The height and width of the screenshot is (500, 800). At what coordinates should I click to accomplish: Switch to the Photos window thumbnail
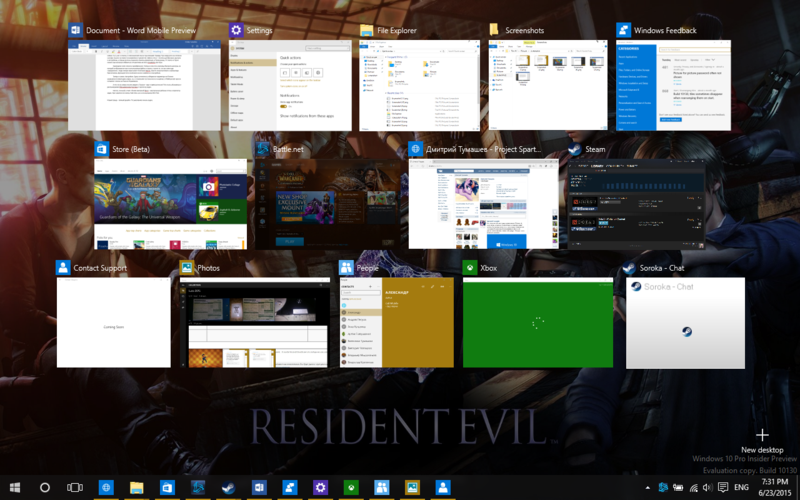(x=255, y=322)
